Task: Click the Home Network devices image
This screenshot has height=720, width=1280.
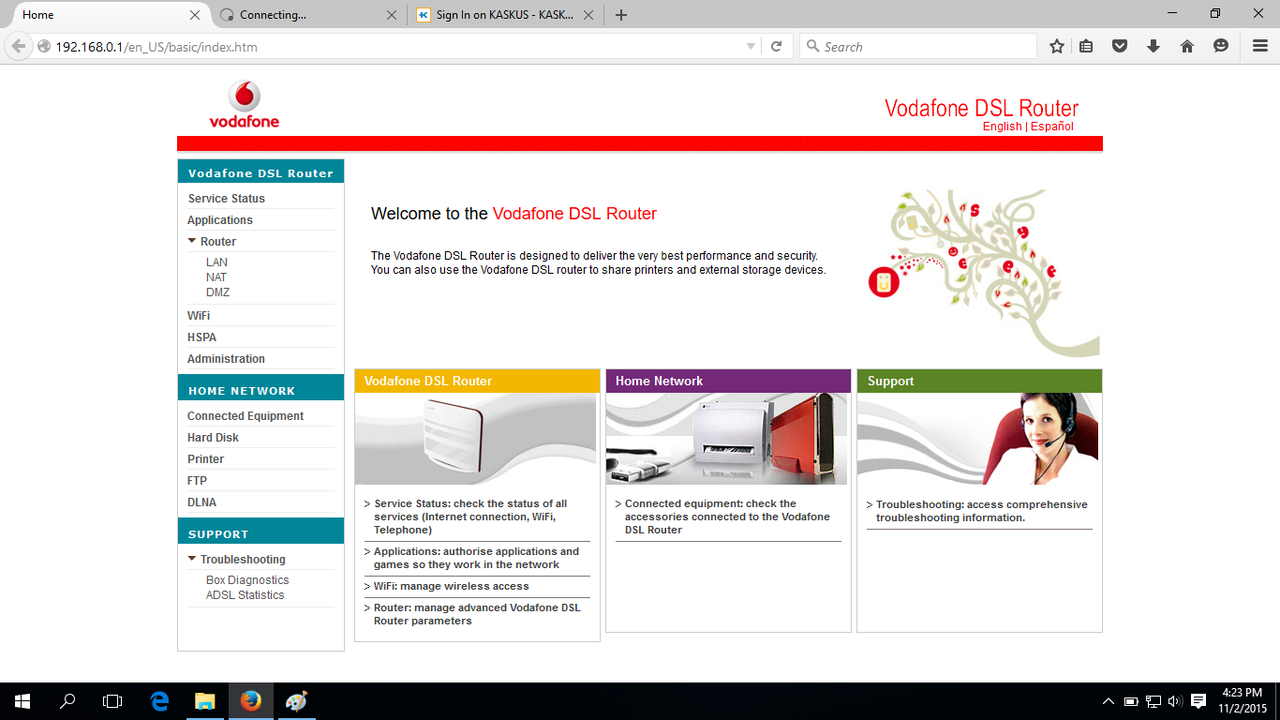Action: pos(727,438)
